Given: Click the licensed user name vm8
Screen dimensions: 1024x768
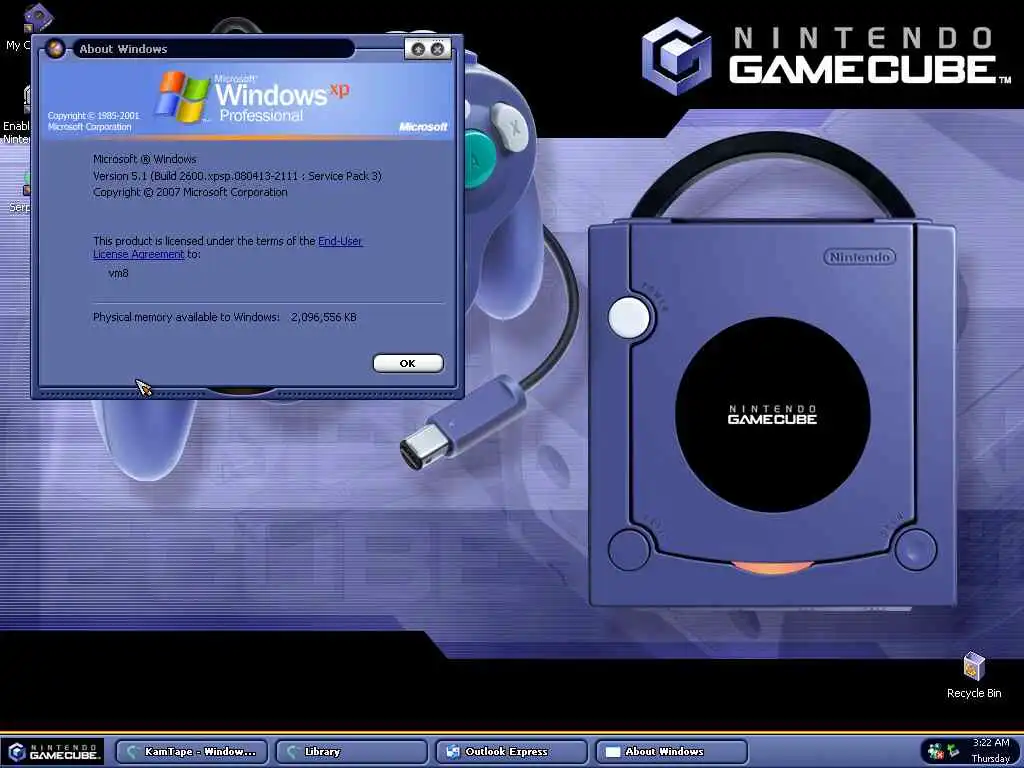Looking at the screenshot, I should pos(118,273).
